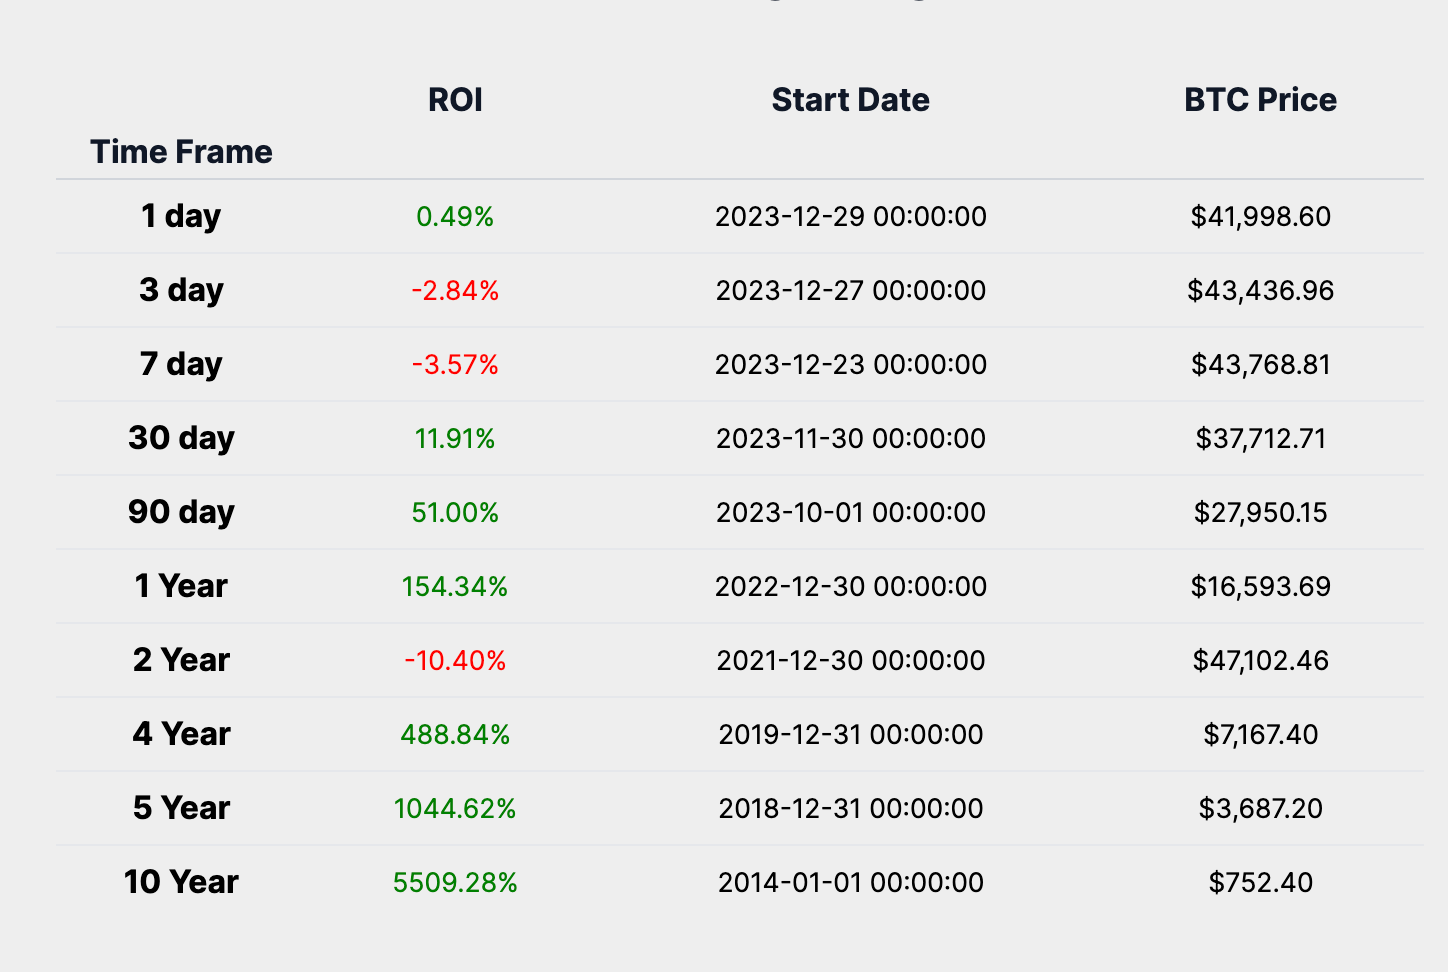Click the $3,687.20 BTC price
Image resolution: width=1448 pixels, height=972 pixels.
pyautogui.click(x=1260, y=809)
